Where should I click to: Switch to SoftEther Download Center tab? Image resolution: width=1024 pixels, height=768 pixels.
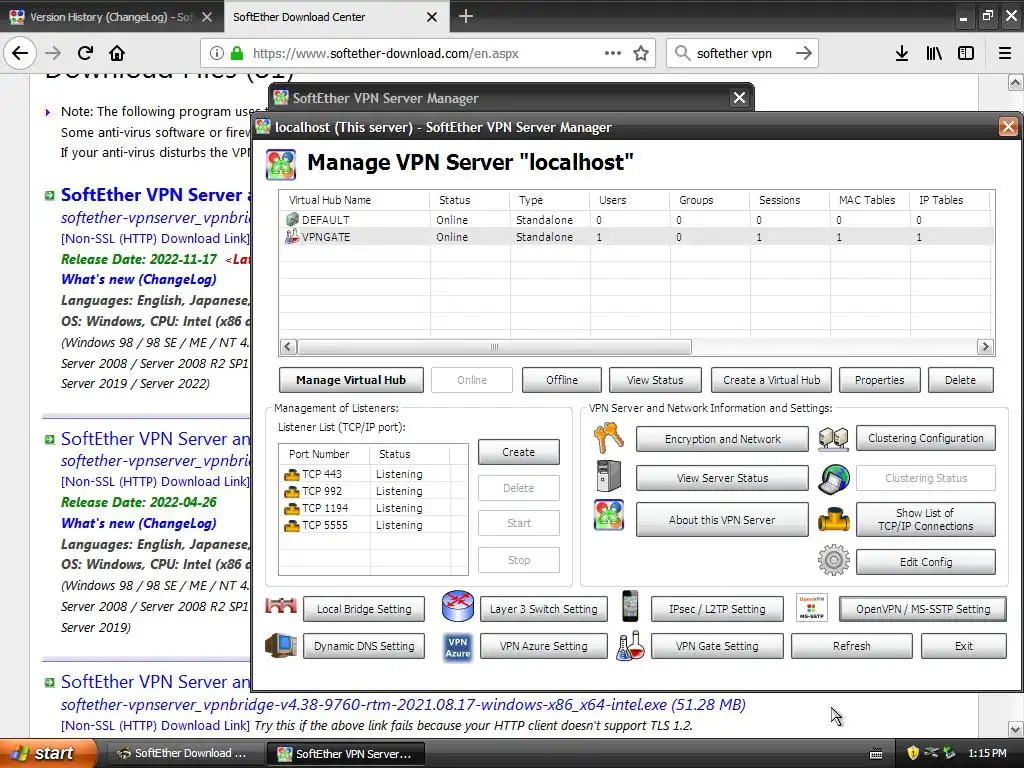[334, 17]
